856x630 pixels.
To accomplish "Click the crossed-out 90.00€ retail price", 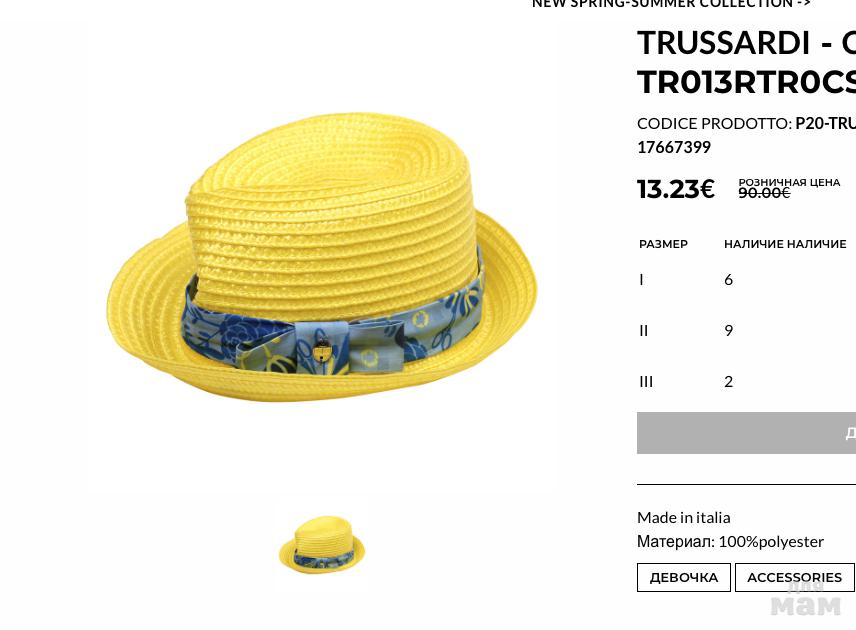I will click(x=764, y=193).
